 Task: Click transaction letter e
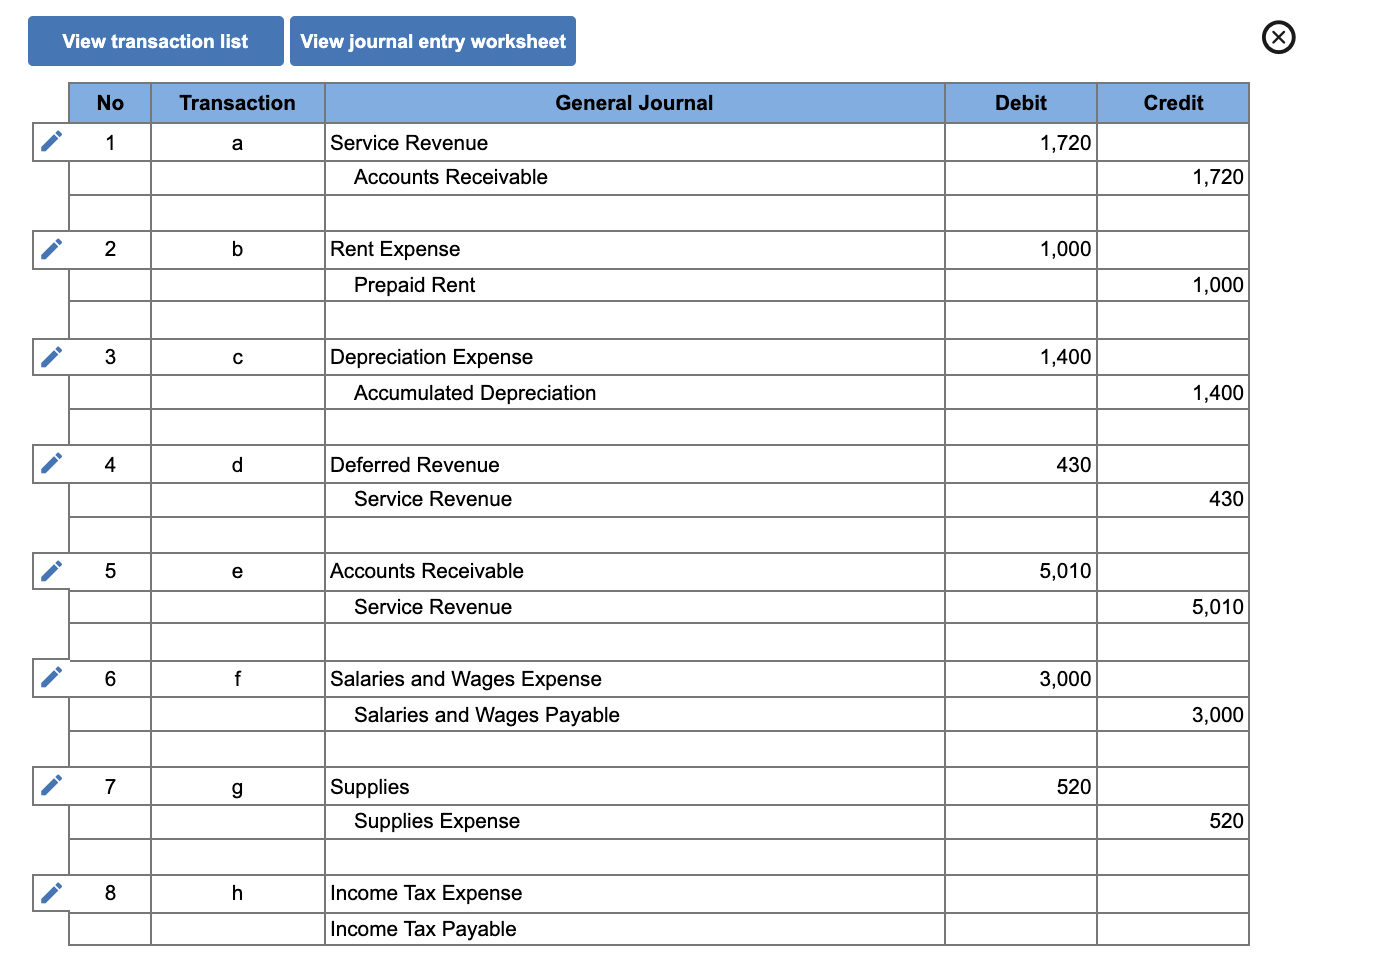click(238, 571)
